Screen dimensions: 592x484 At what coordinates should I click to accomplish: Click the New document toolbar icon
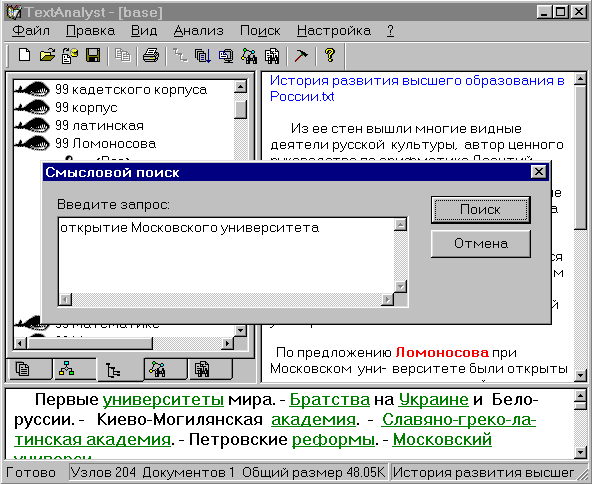tap(25, 55)
